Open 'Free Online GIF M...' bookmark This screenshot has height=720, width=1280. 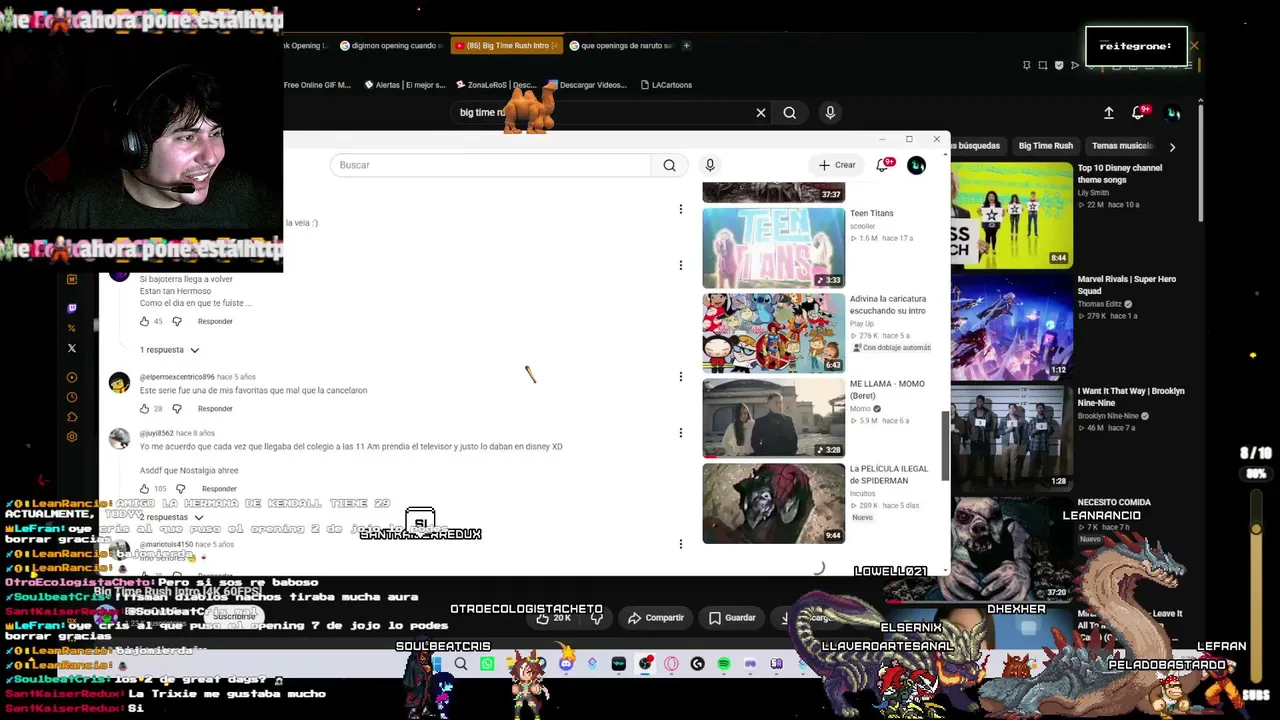[x=317, y=85]
